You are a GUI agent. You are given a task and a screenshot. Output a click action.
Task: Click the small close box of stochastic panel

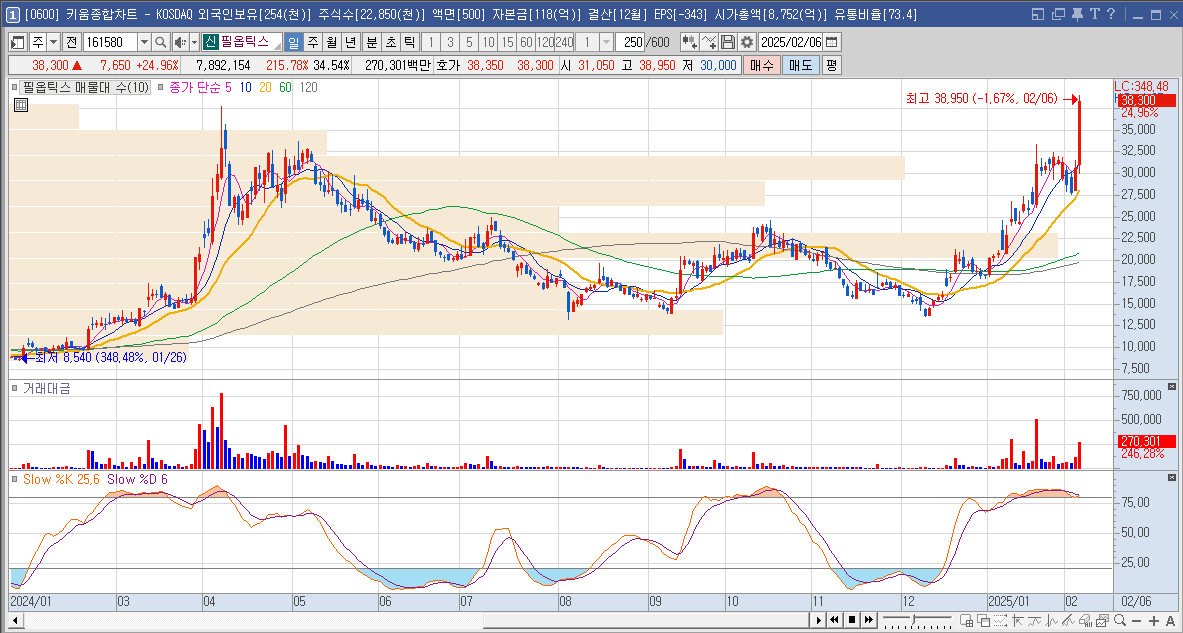click(x=1171, y=478)
